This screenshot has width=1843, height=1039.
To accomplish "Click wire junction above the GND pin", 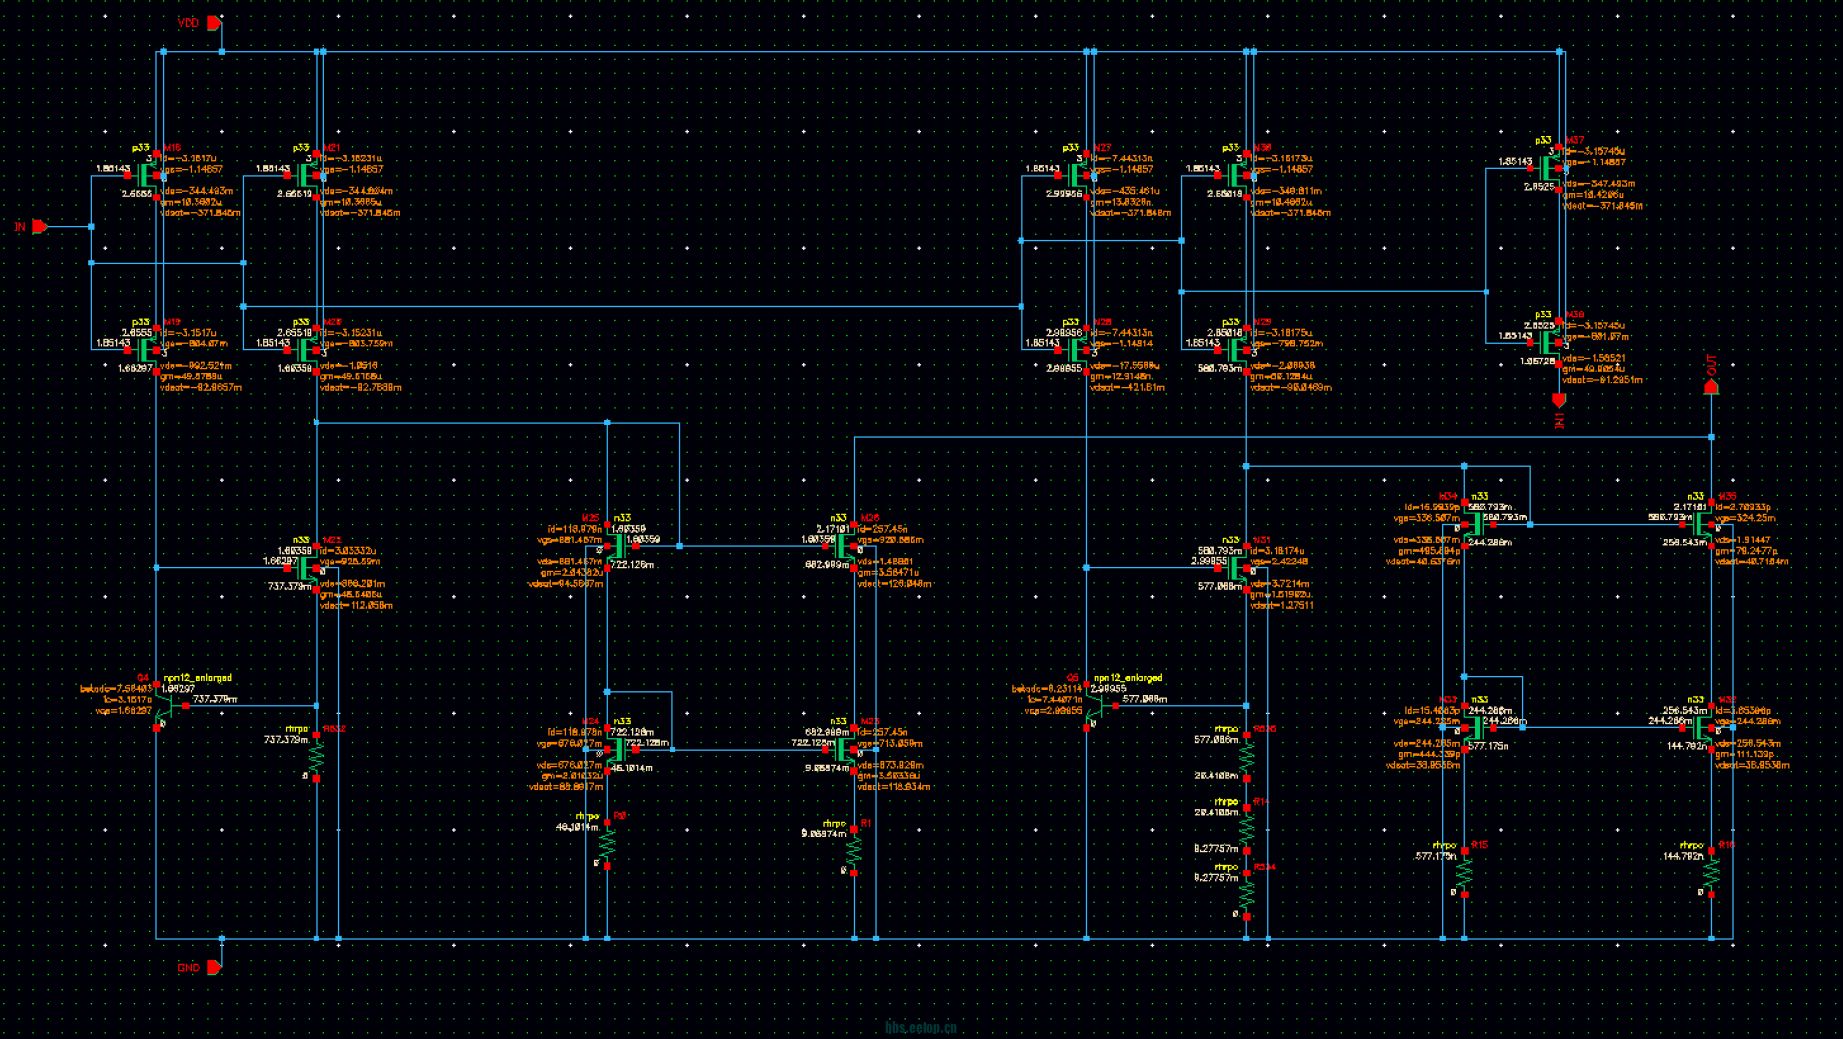I will click(x=222, y=938).
